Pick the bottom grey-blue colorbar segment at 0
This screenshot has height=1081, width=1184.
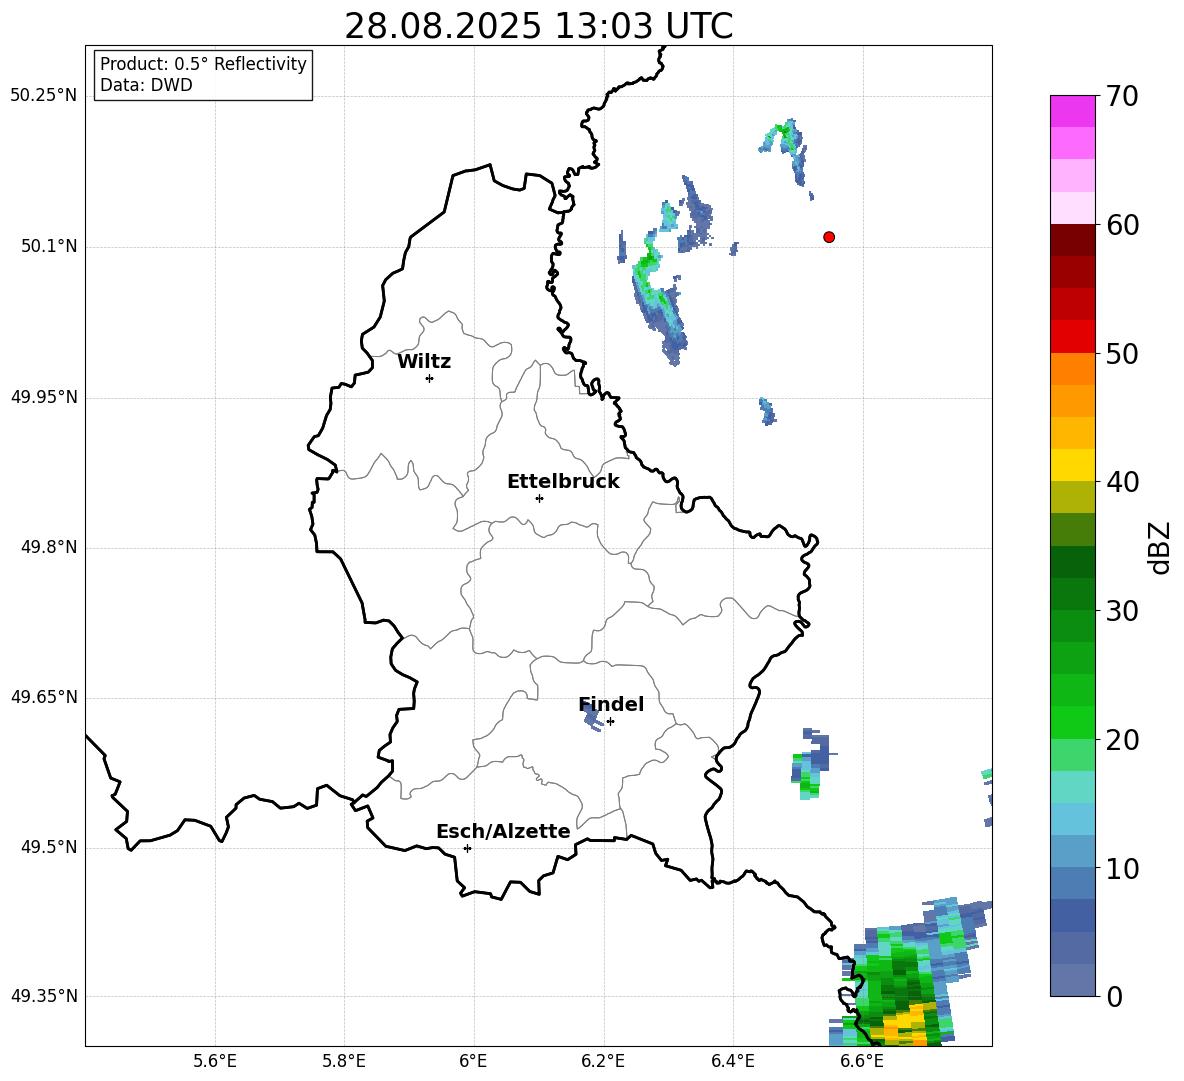click(x=1072, y=980)
